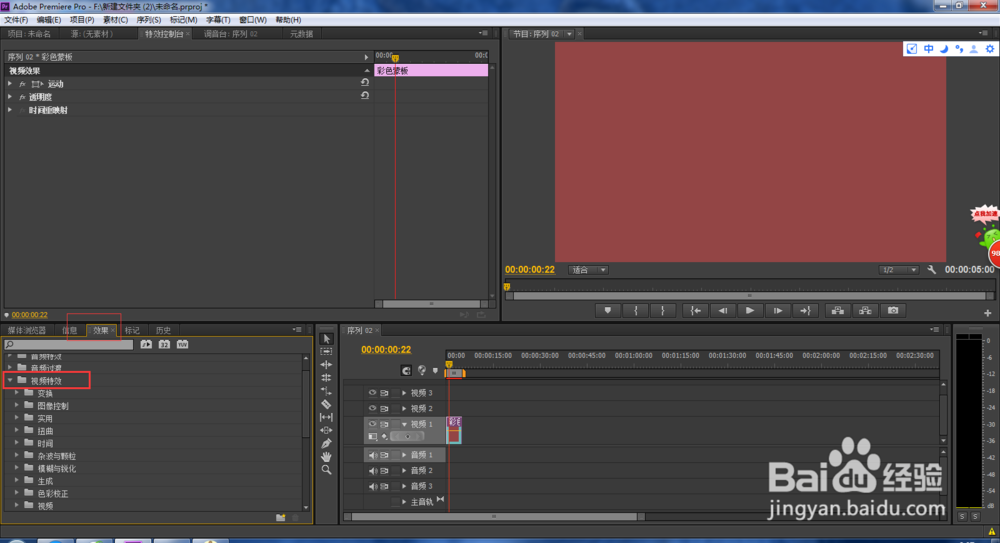This screenshot has width=1000, height=543.
Task: Click the Go to In point button
Action: click(x=695, y=311)
